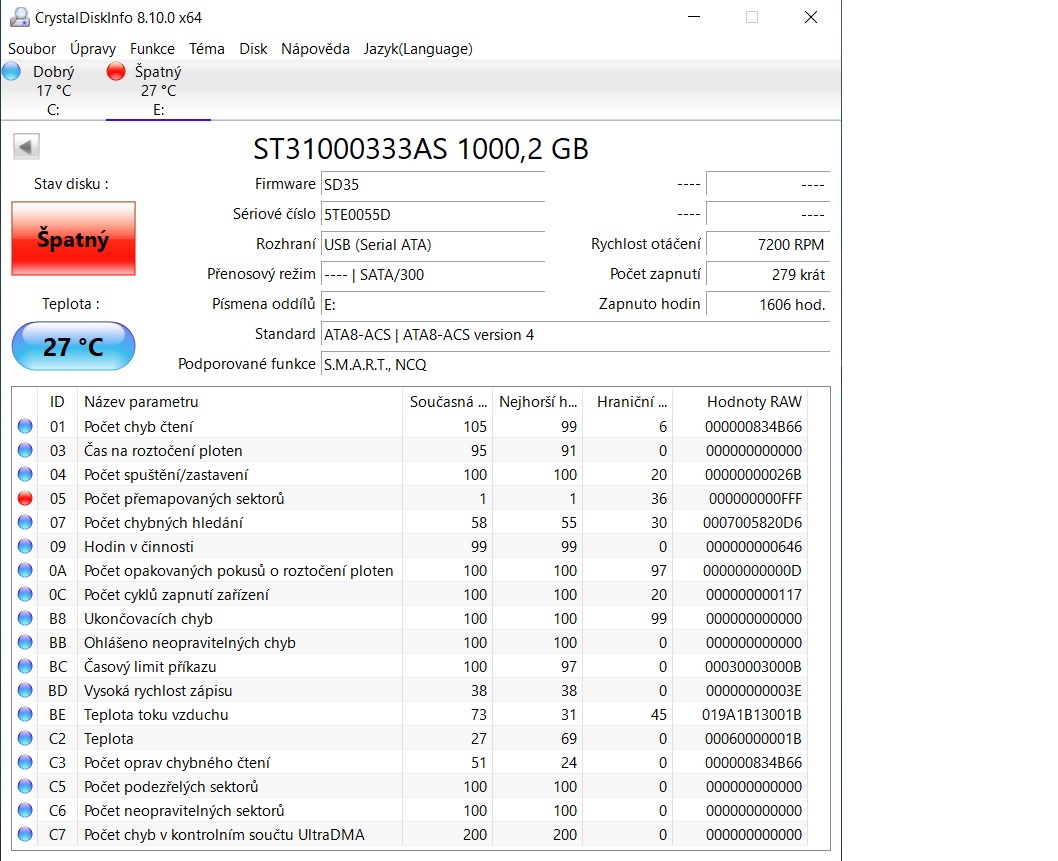Screen dimensions: 1058x861
Task: Click the Nejhorší column header
Action: point(538,401)
